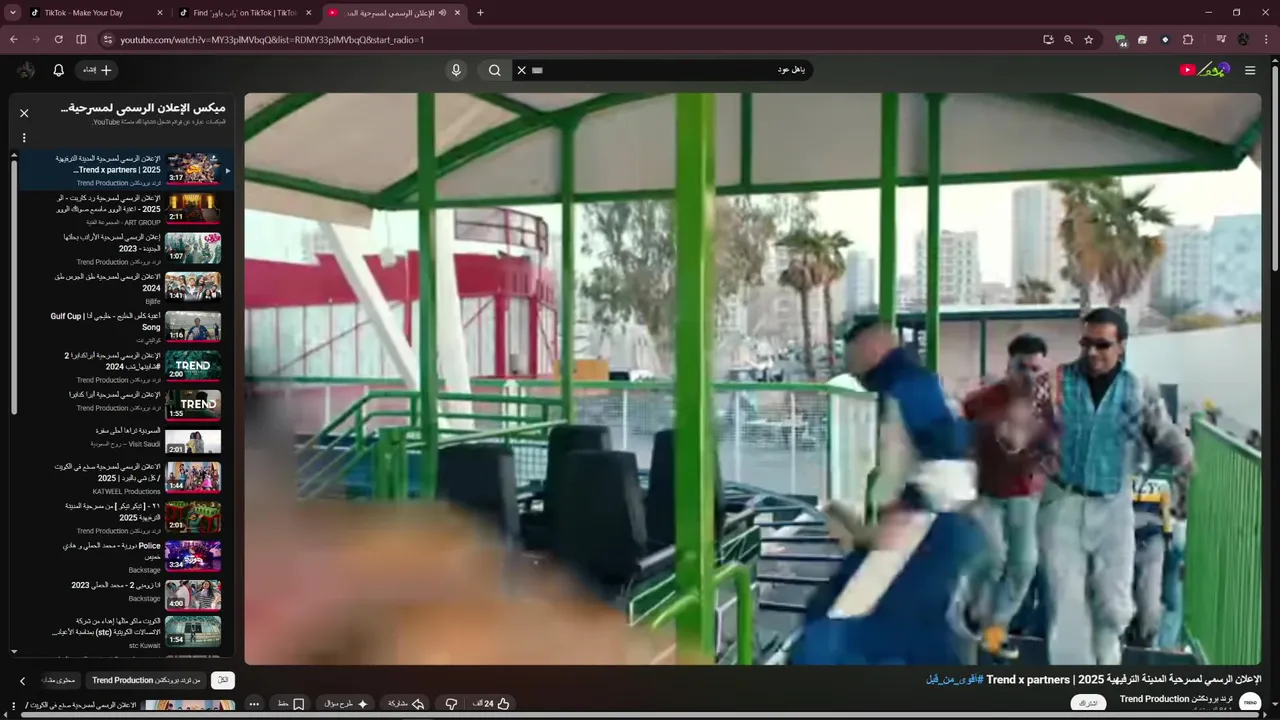
Task: Click the youtube.com address bar URL
Action: [272, 40]
